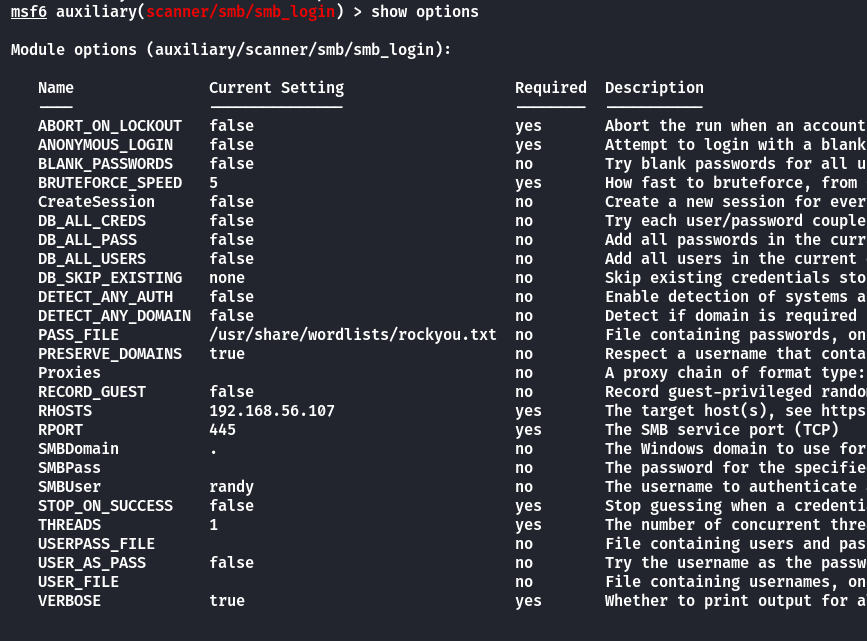Click the msf6 prompt text
The width and height of the screenshot is (867, 641).
click(29, 12)
